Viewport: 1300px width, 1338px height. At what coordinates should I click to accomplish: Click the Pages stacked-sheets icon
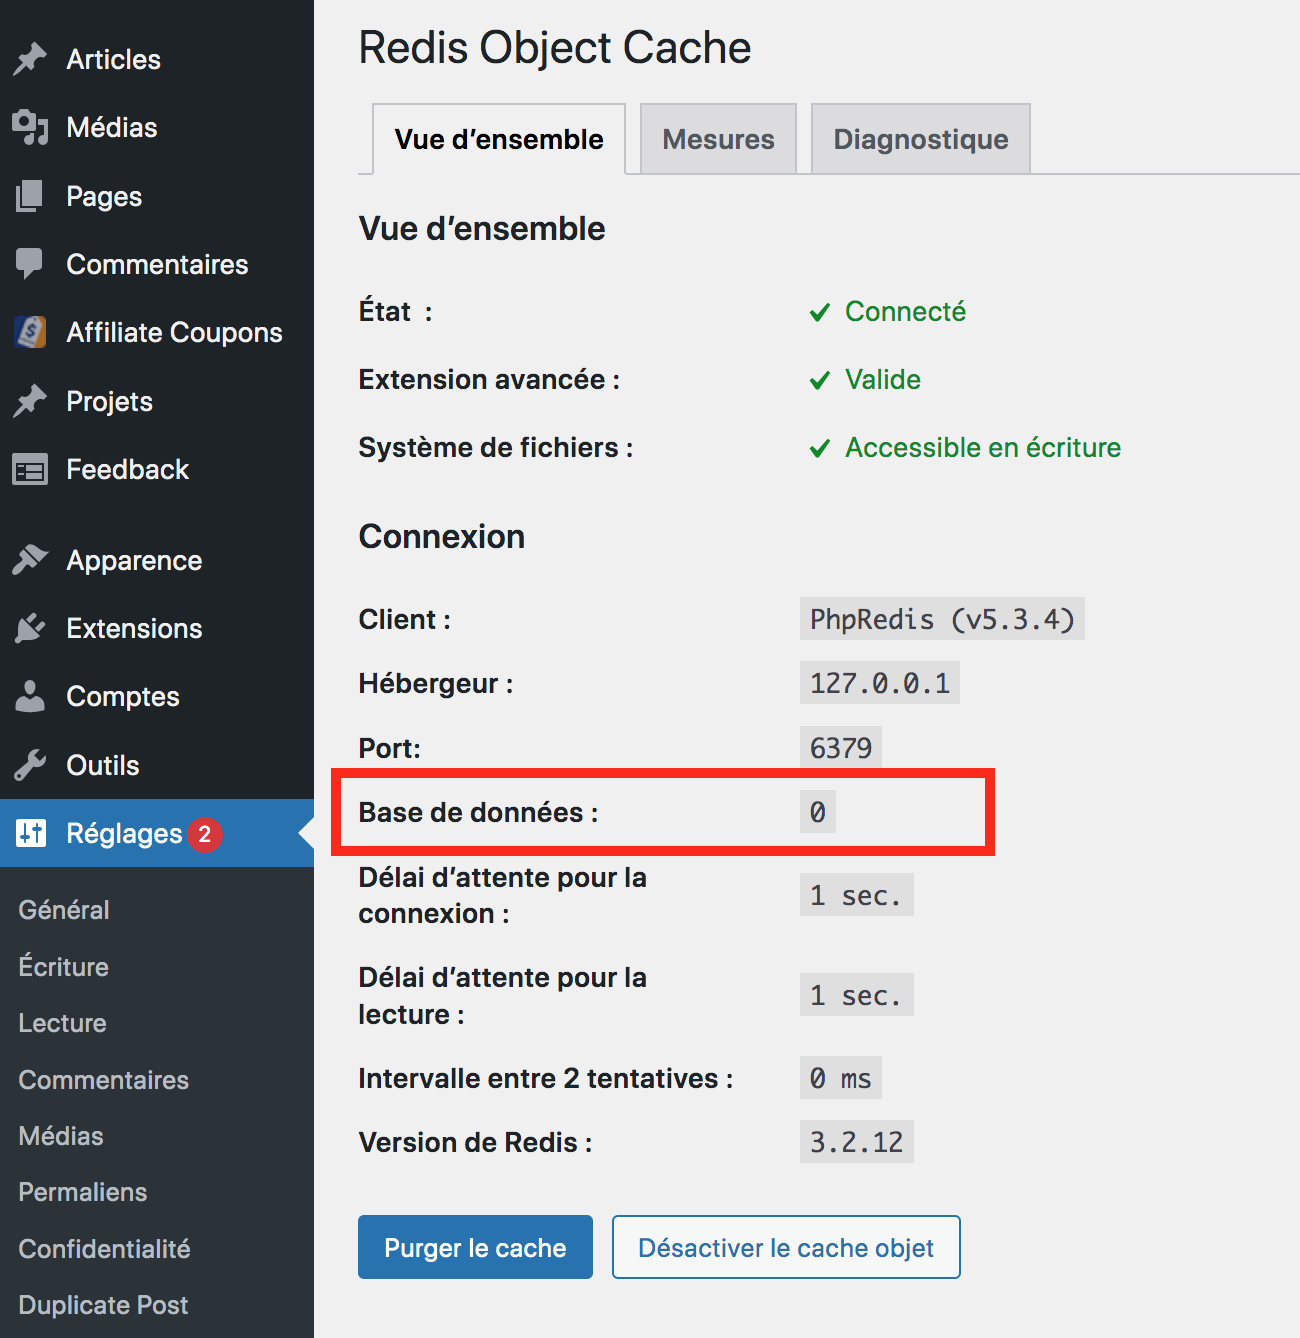click(x=30, y=196)
